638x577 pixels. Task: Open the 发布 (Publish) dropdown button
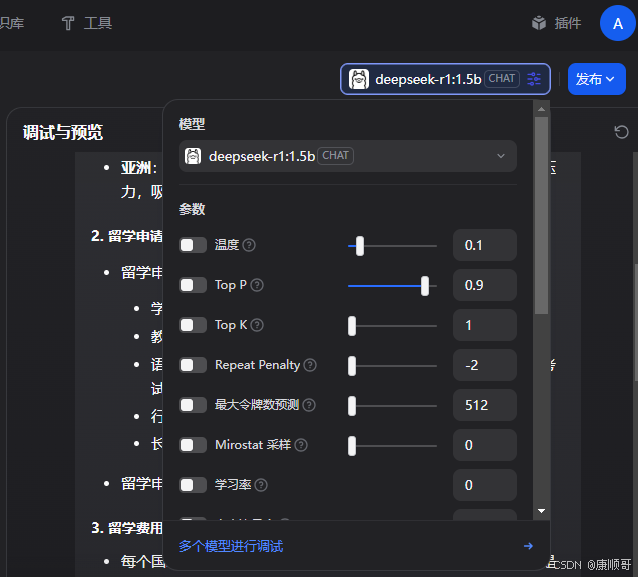tap(596, 79)
